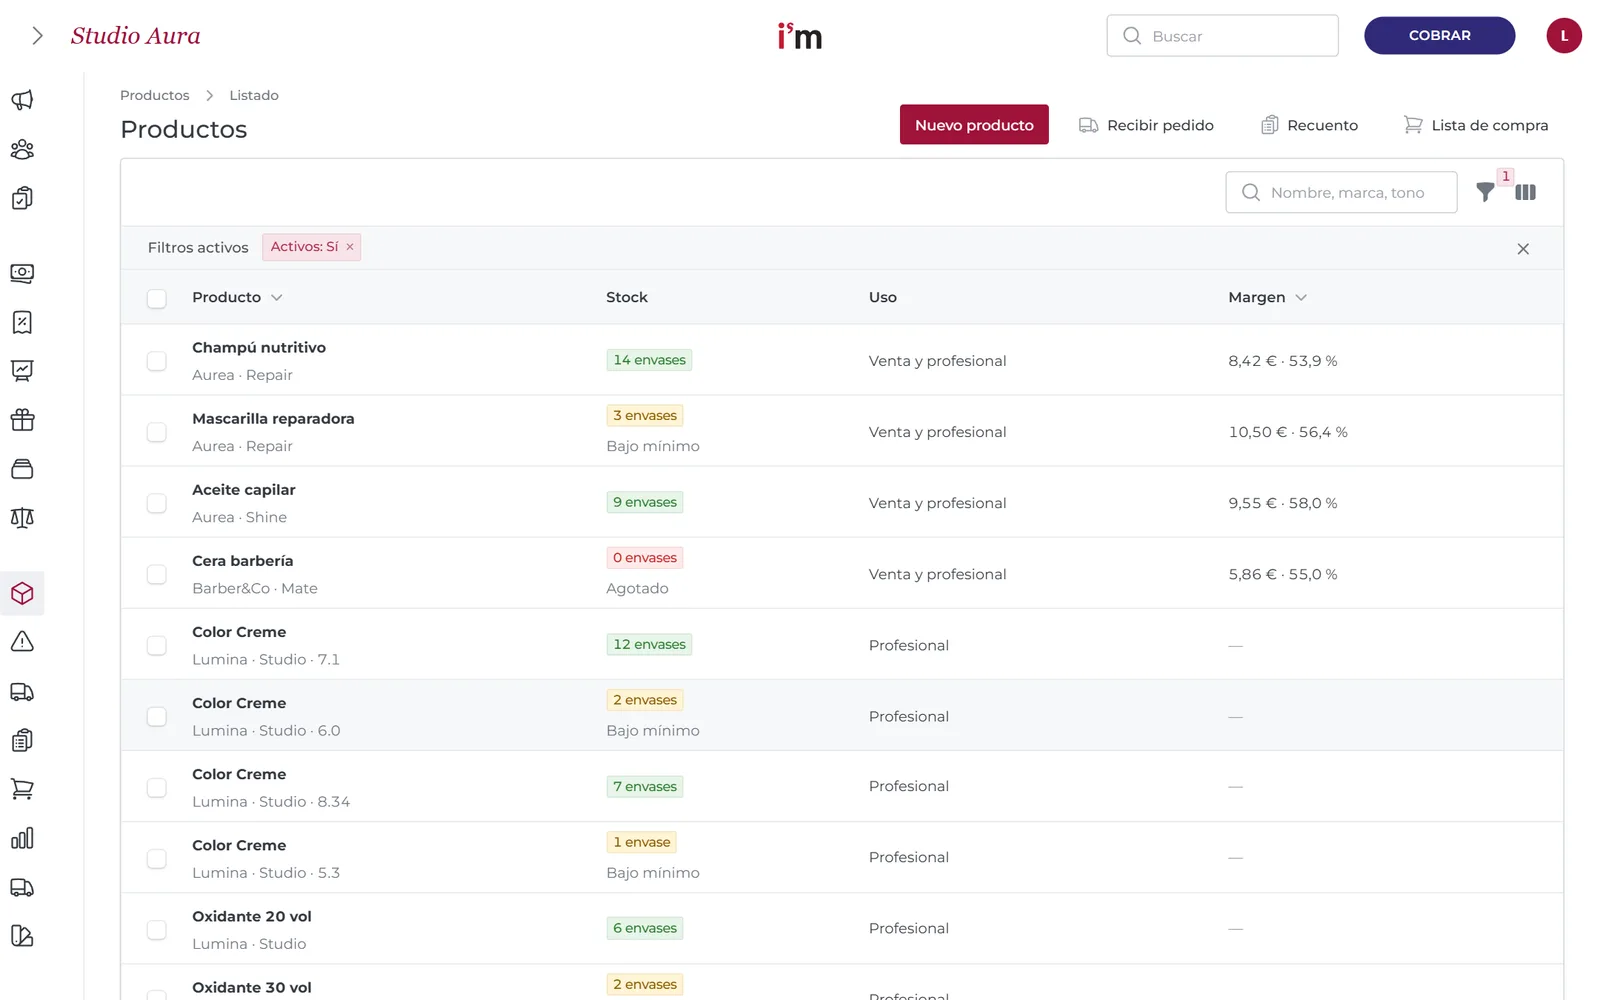1600x1000 pixels.
Task: Click the filter funnel icon
Action: click(1486, 192)
